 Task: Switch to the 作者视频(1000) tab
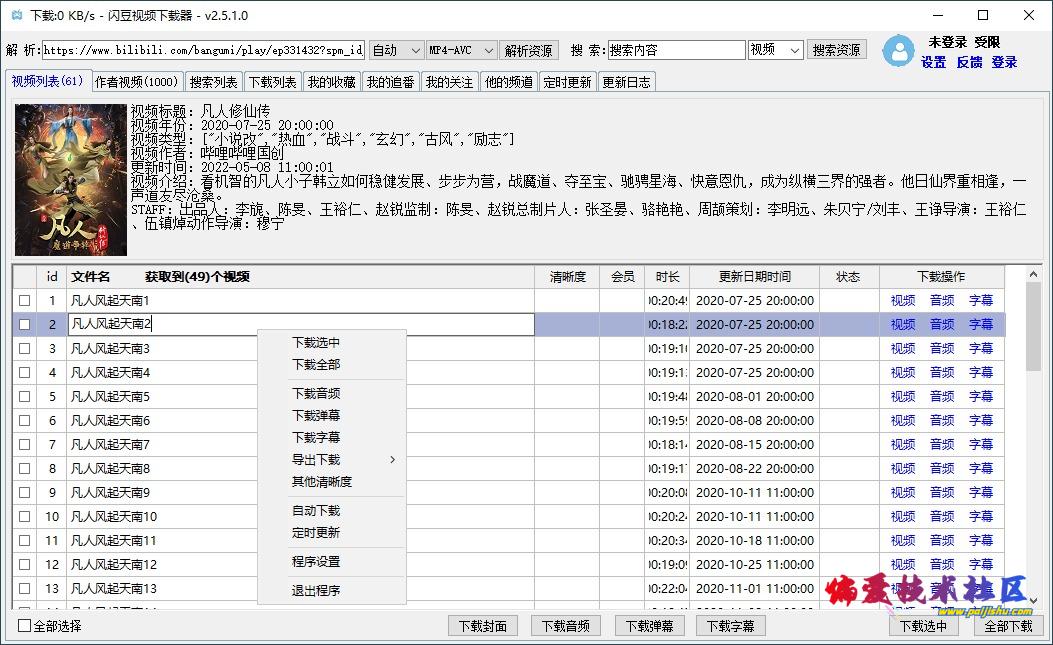pyautogui.click(x=136, y=82)
